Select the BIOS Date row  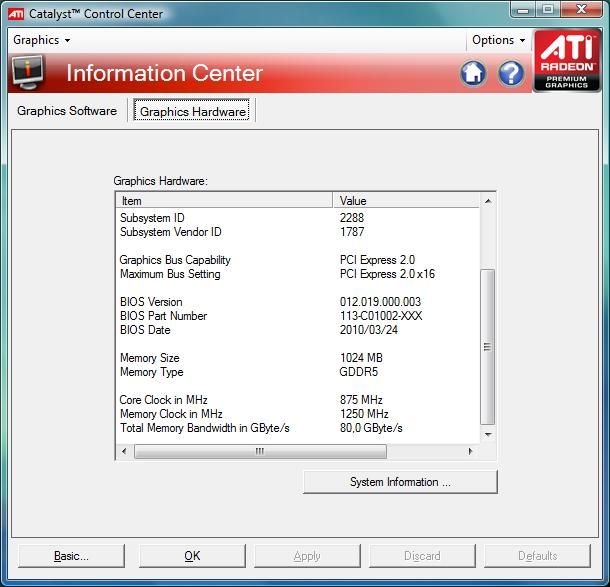[298, 330]
